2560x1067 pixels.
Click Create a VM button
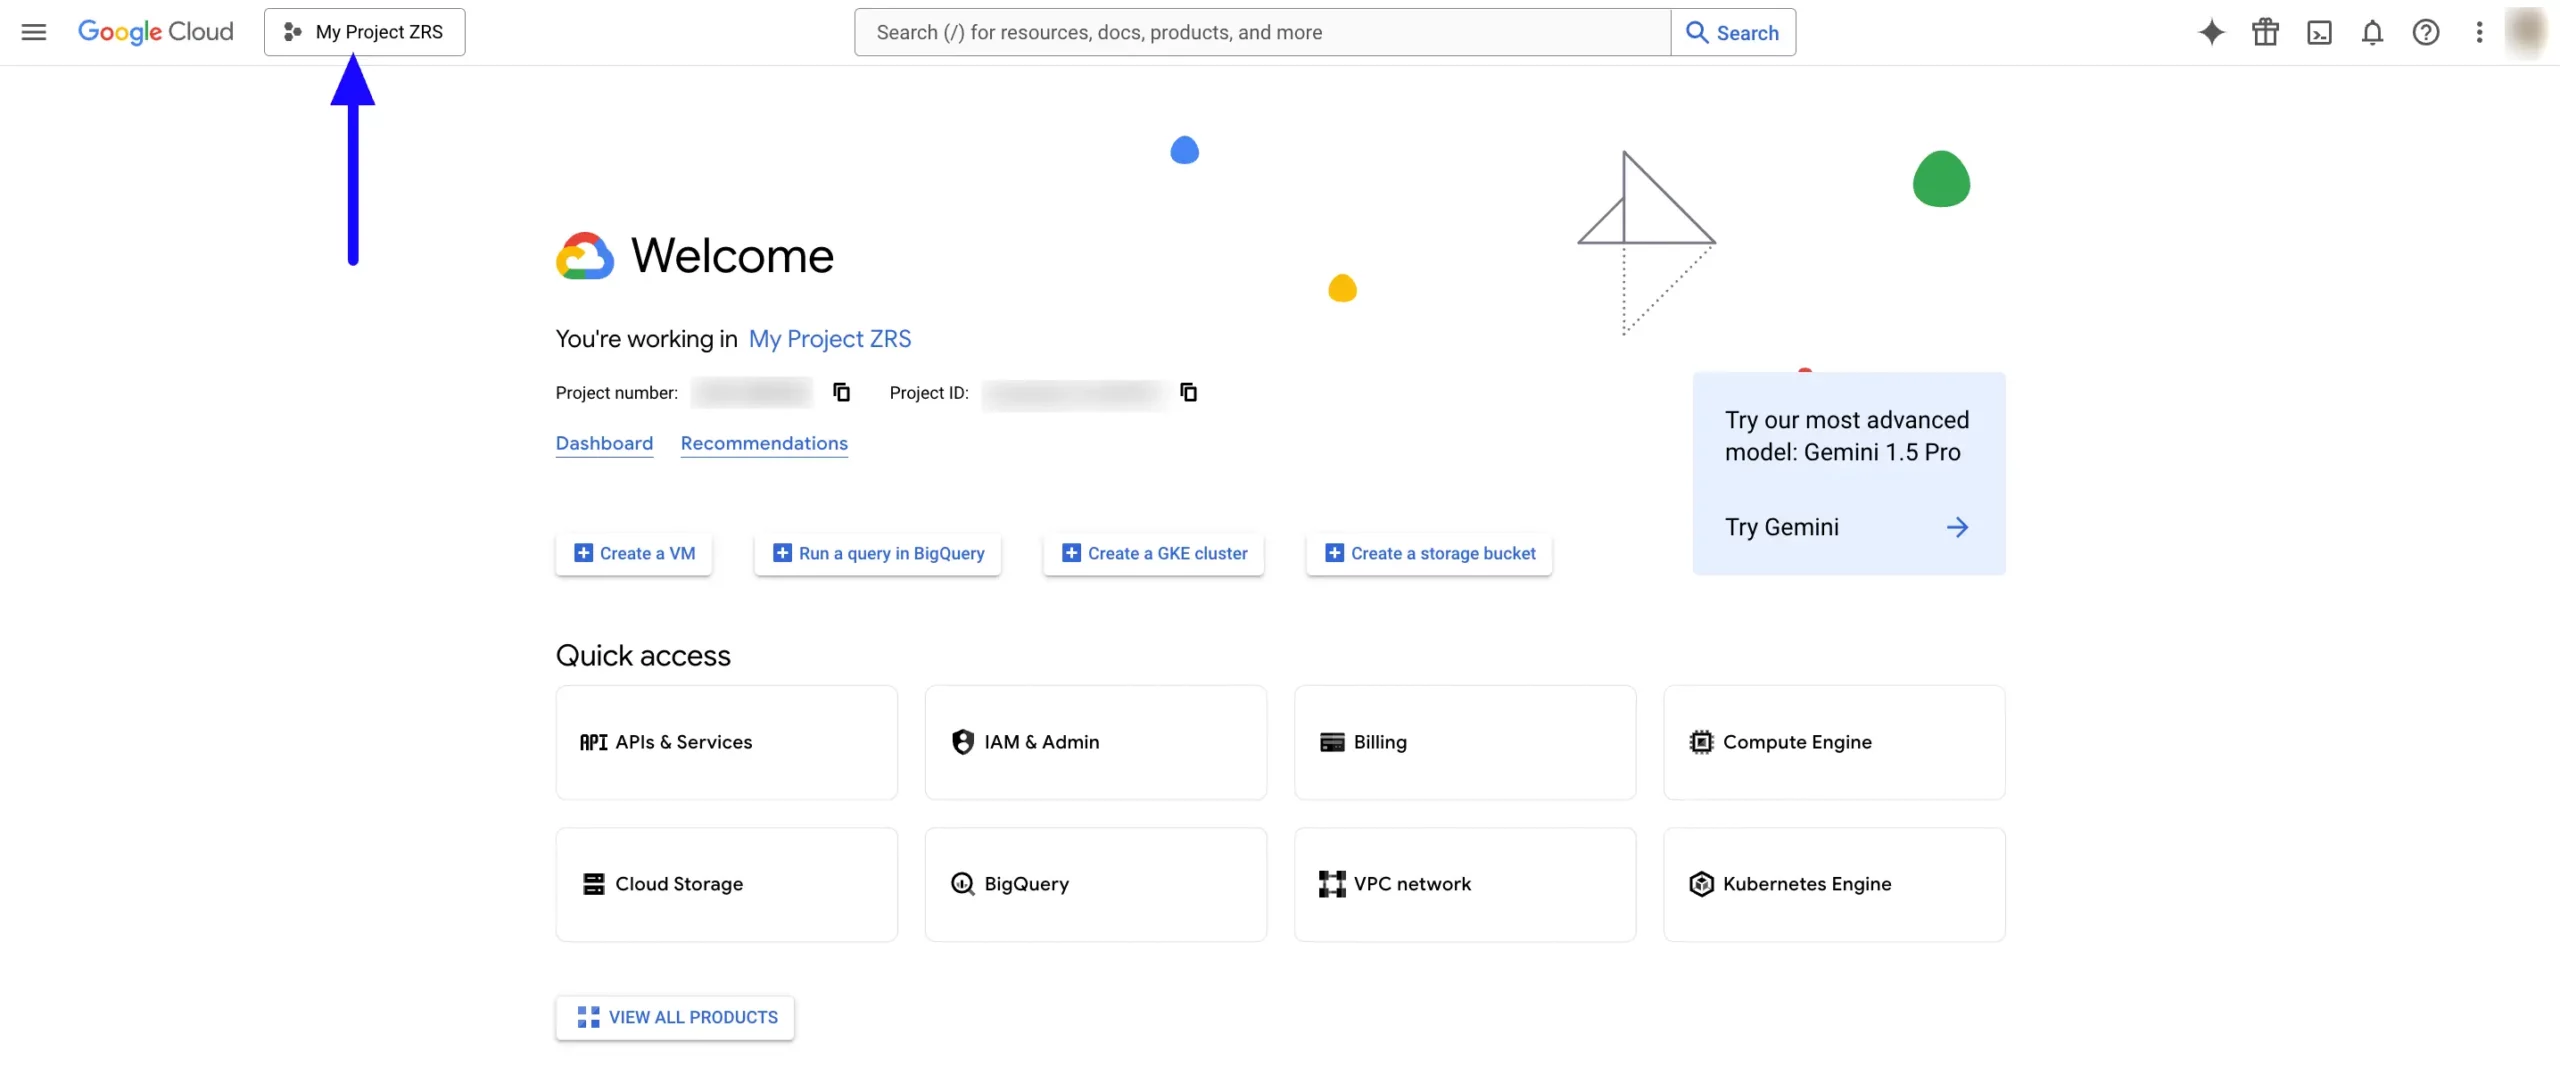(x=634, y=553)
